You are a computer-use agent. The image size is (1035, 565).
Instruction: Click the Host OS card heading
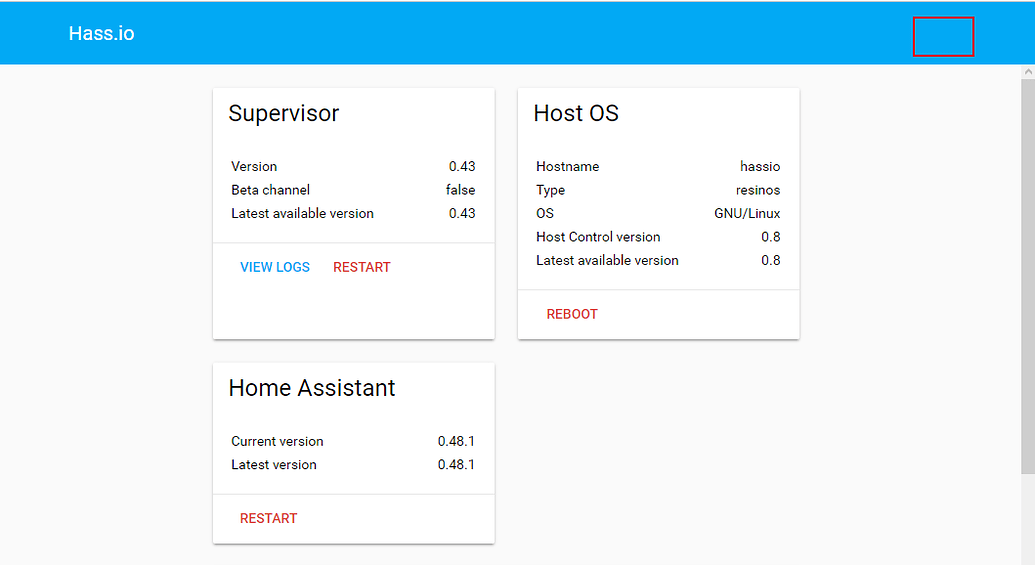[x=576, y=114]
